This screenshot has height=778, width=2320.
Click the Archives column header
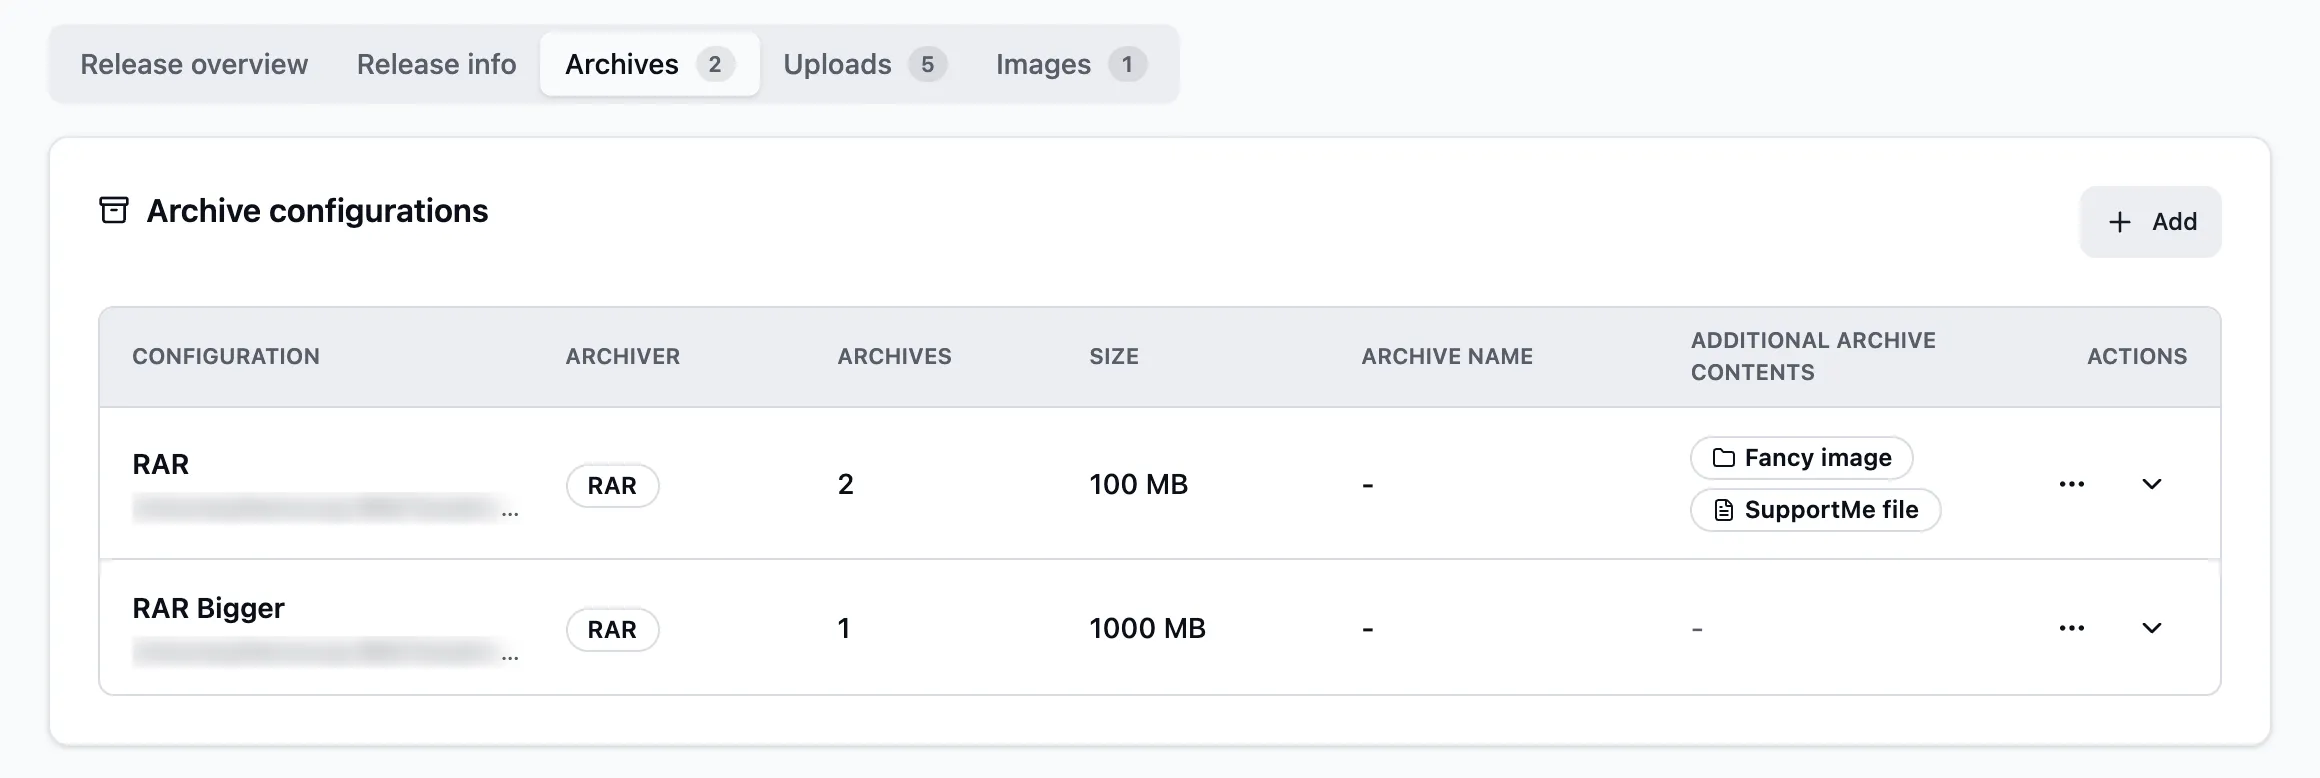[x=894, y=356]
